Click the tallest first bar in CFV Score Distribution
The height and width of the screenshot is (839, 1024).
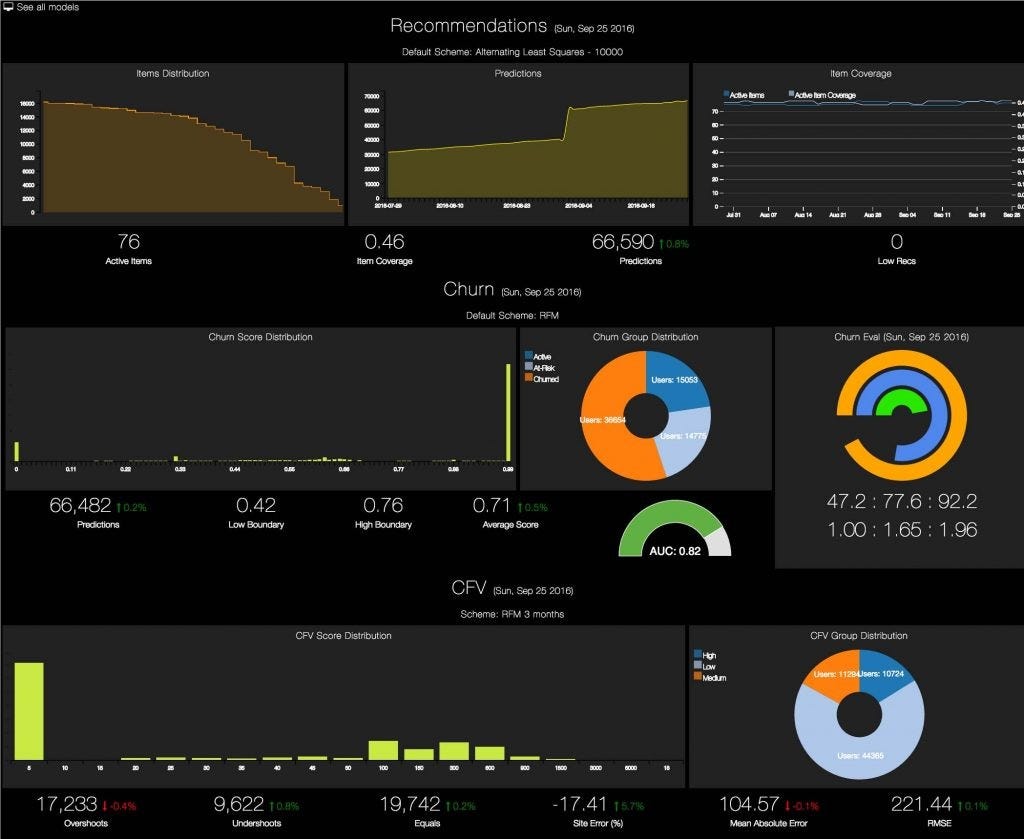click(29, 711)
